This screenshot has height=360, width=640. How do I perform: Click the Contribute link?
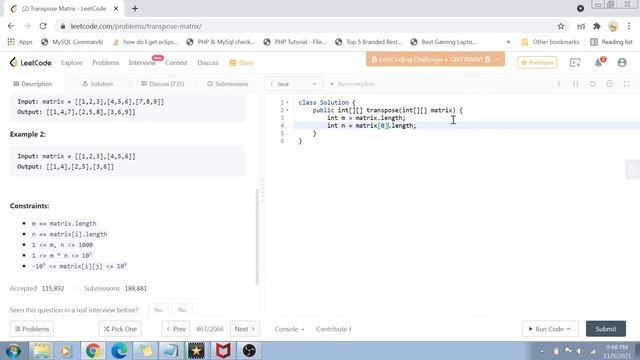pyautogui.click(x=333, y=329)
